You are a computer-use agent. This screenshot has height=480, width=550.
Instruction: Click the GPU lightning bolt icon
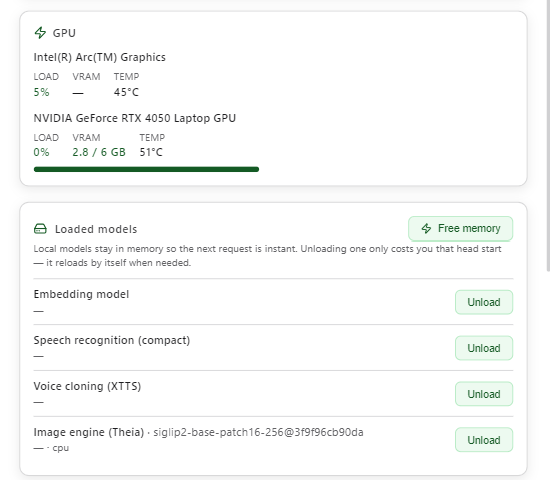pos(40,33)
